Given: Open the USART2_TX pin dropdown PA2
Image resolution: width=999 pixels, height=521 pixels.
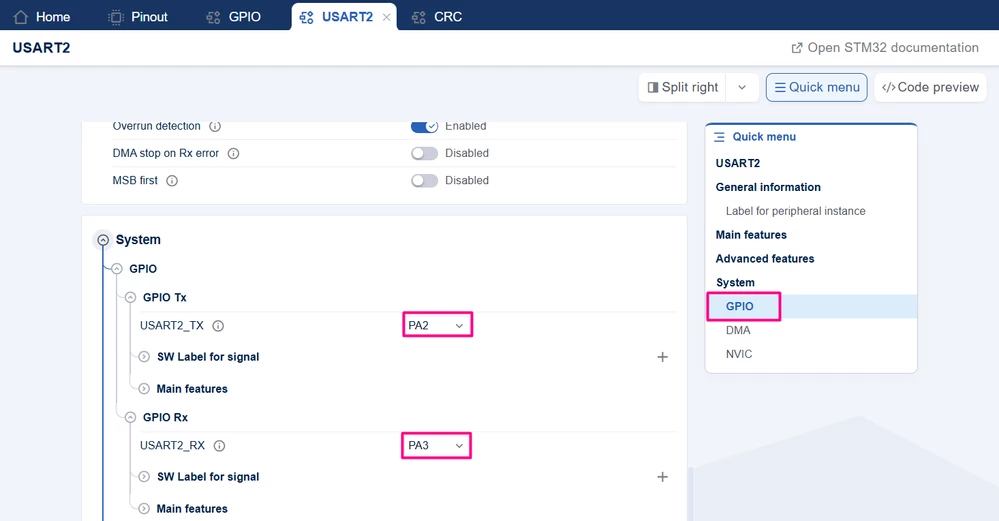Looking at the screenshot, I should (437, 325).
